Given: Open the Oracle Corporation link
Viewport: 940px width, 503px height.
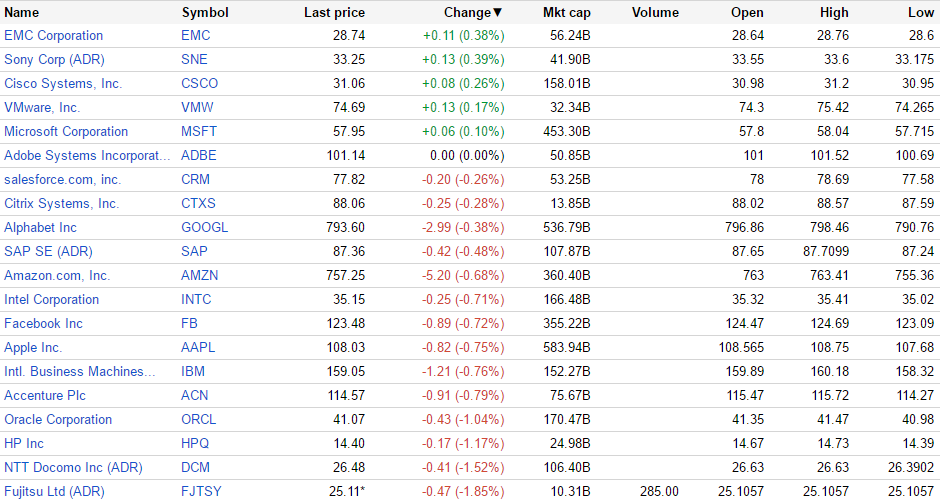Looking at the screenshot, I should tap(58, 419).
